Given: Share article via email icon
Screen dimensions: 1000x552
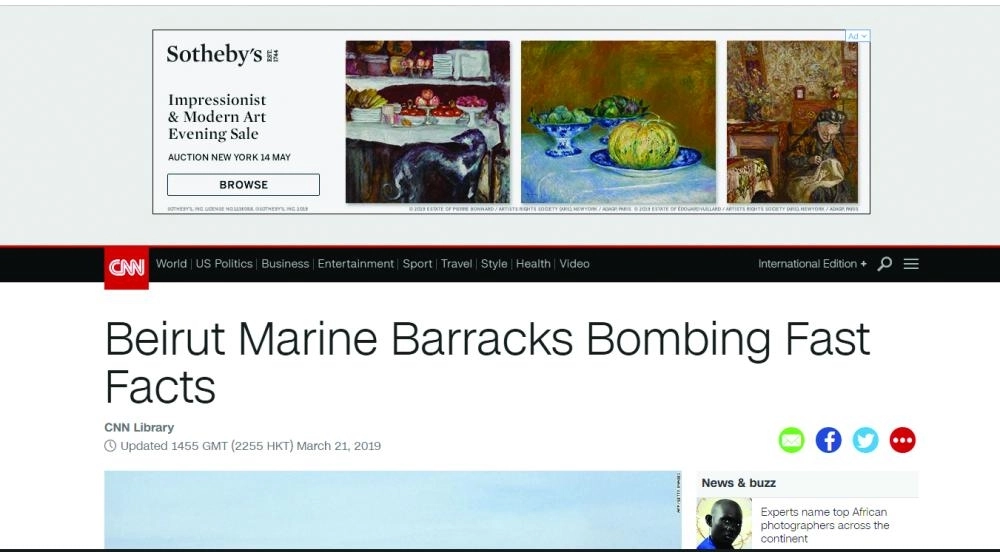Looking at the screenshot, I should coord(791,440).
